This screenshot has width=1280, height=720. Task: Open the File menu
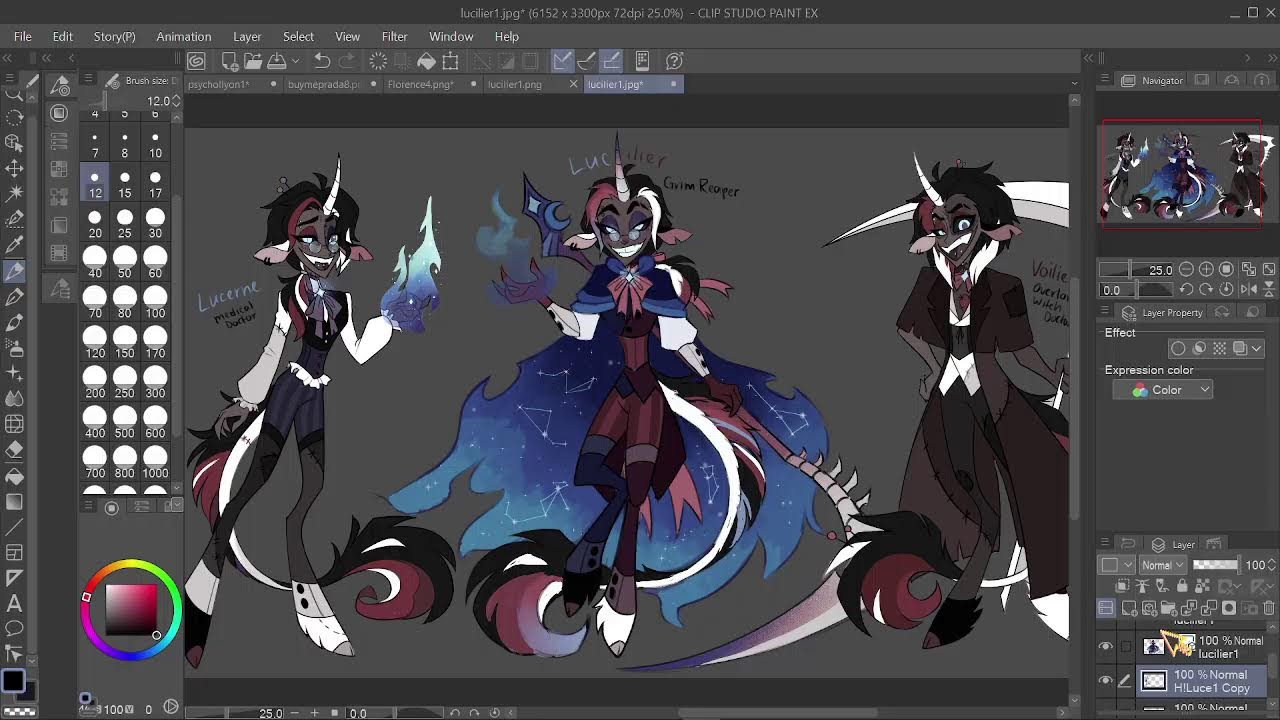click(x=23, y=36)
